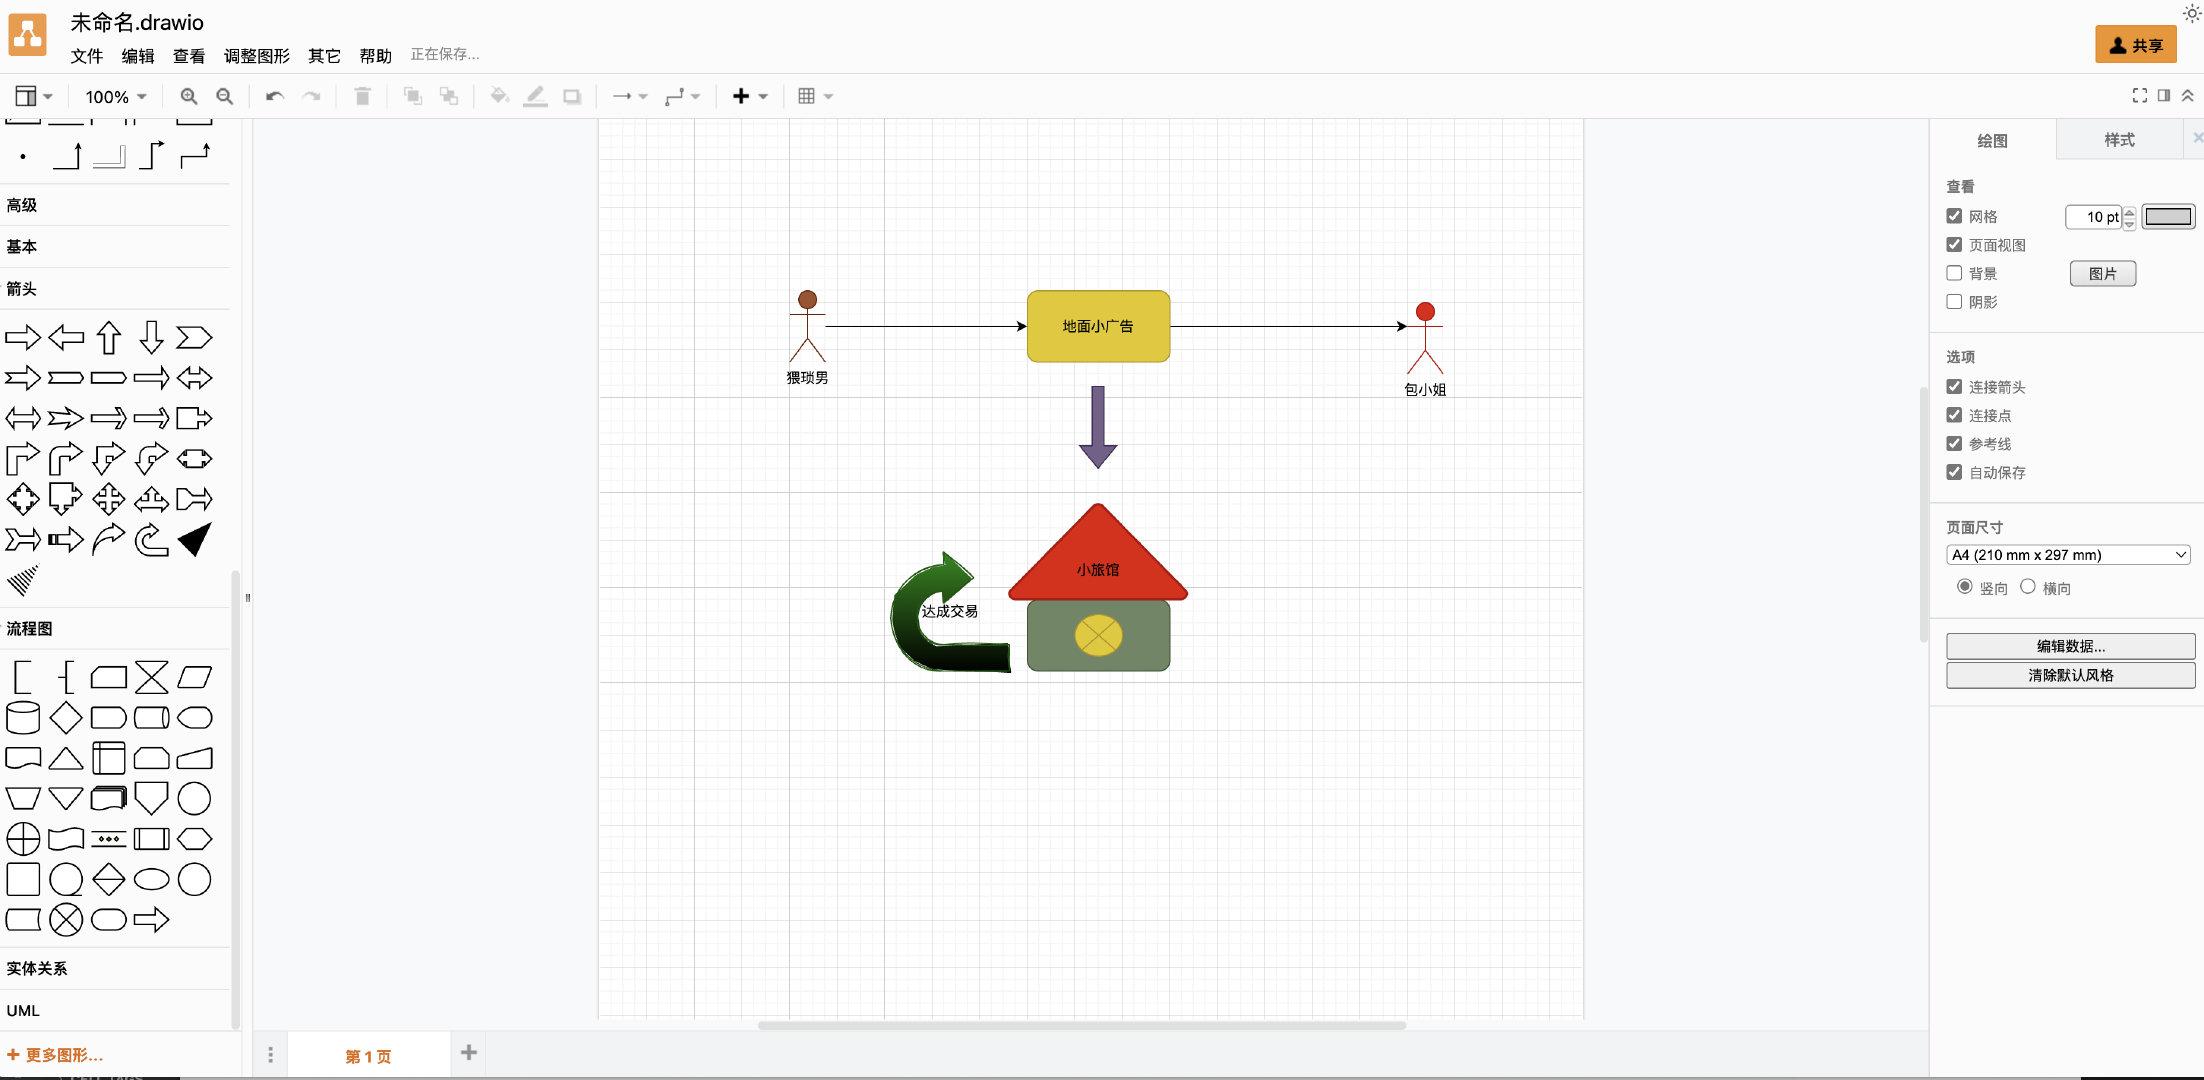Click the zoom out magnifier icon
Viewport: 2204px width, 1080px height.
coord(225,96)
